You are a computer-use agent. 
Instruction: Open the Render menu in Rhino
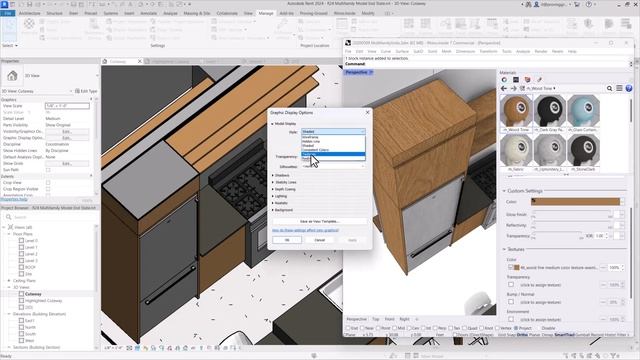tap(541, 51)
